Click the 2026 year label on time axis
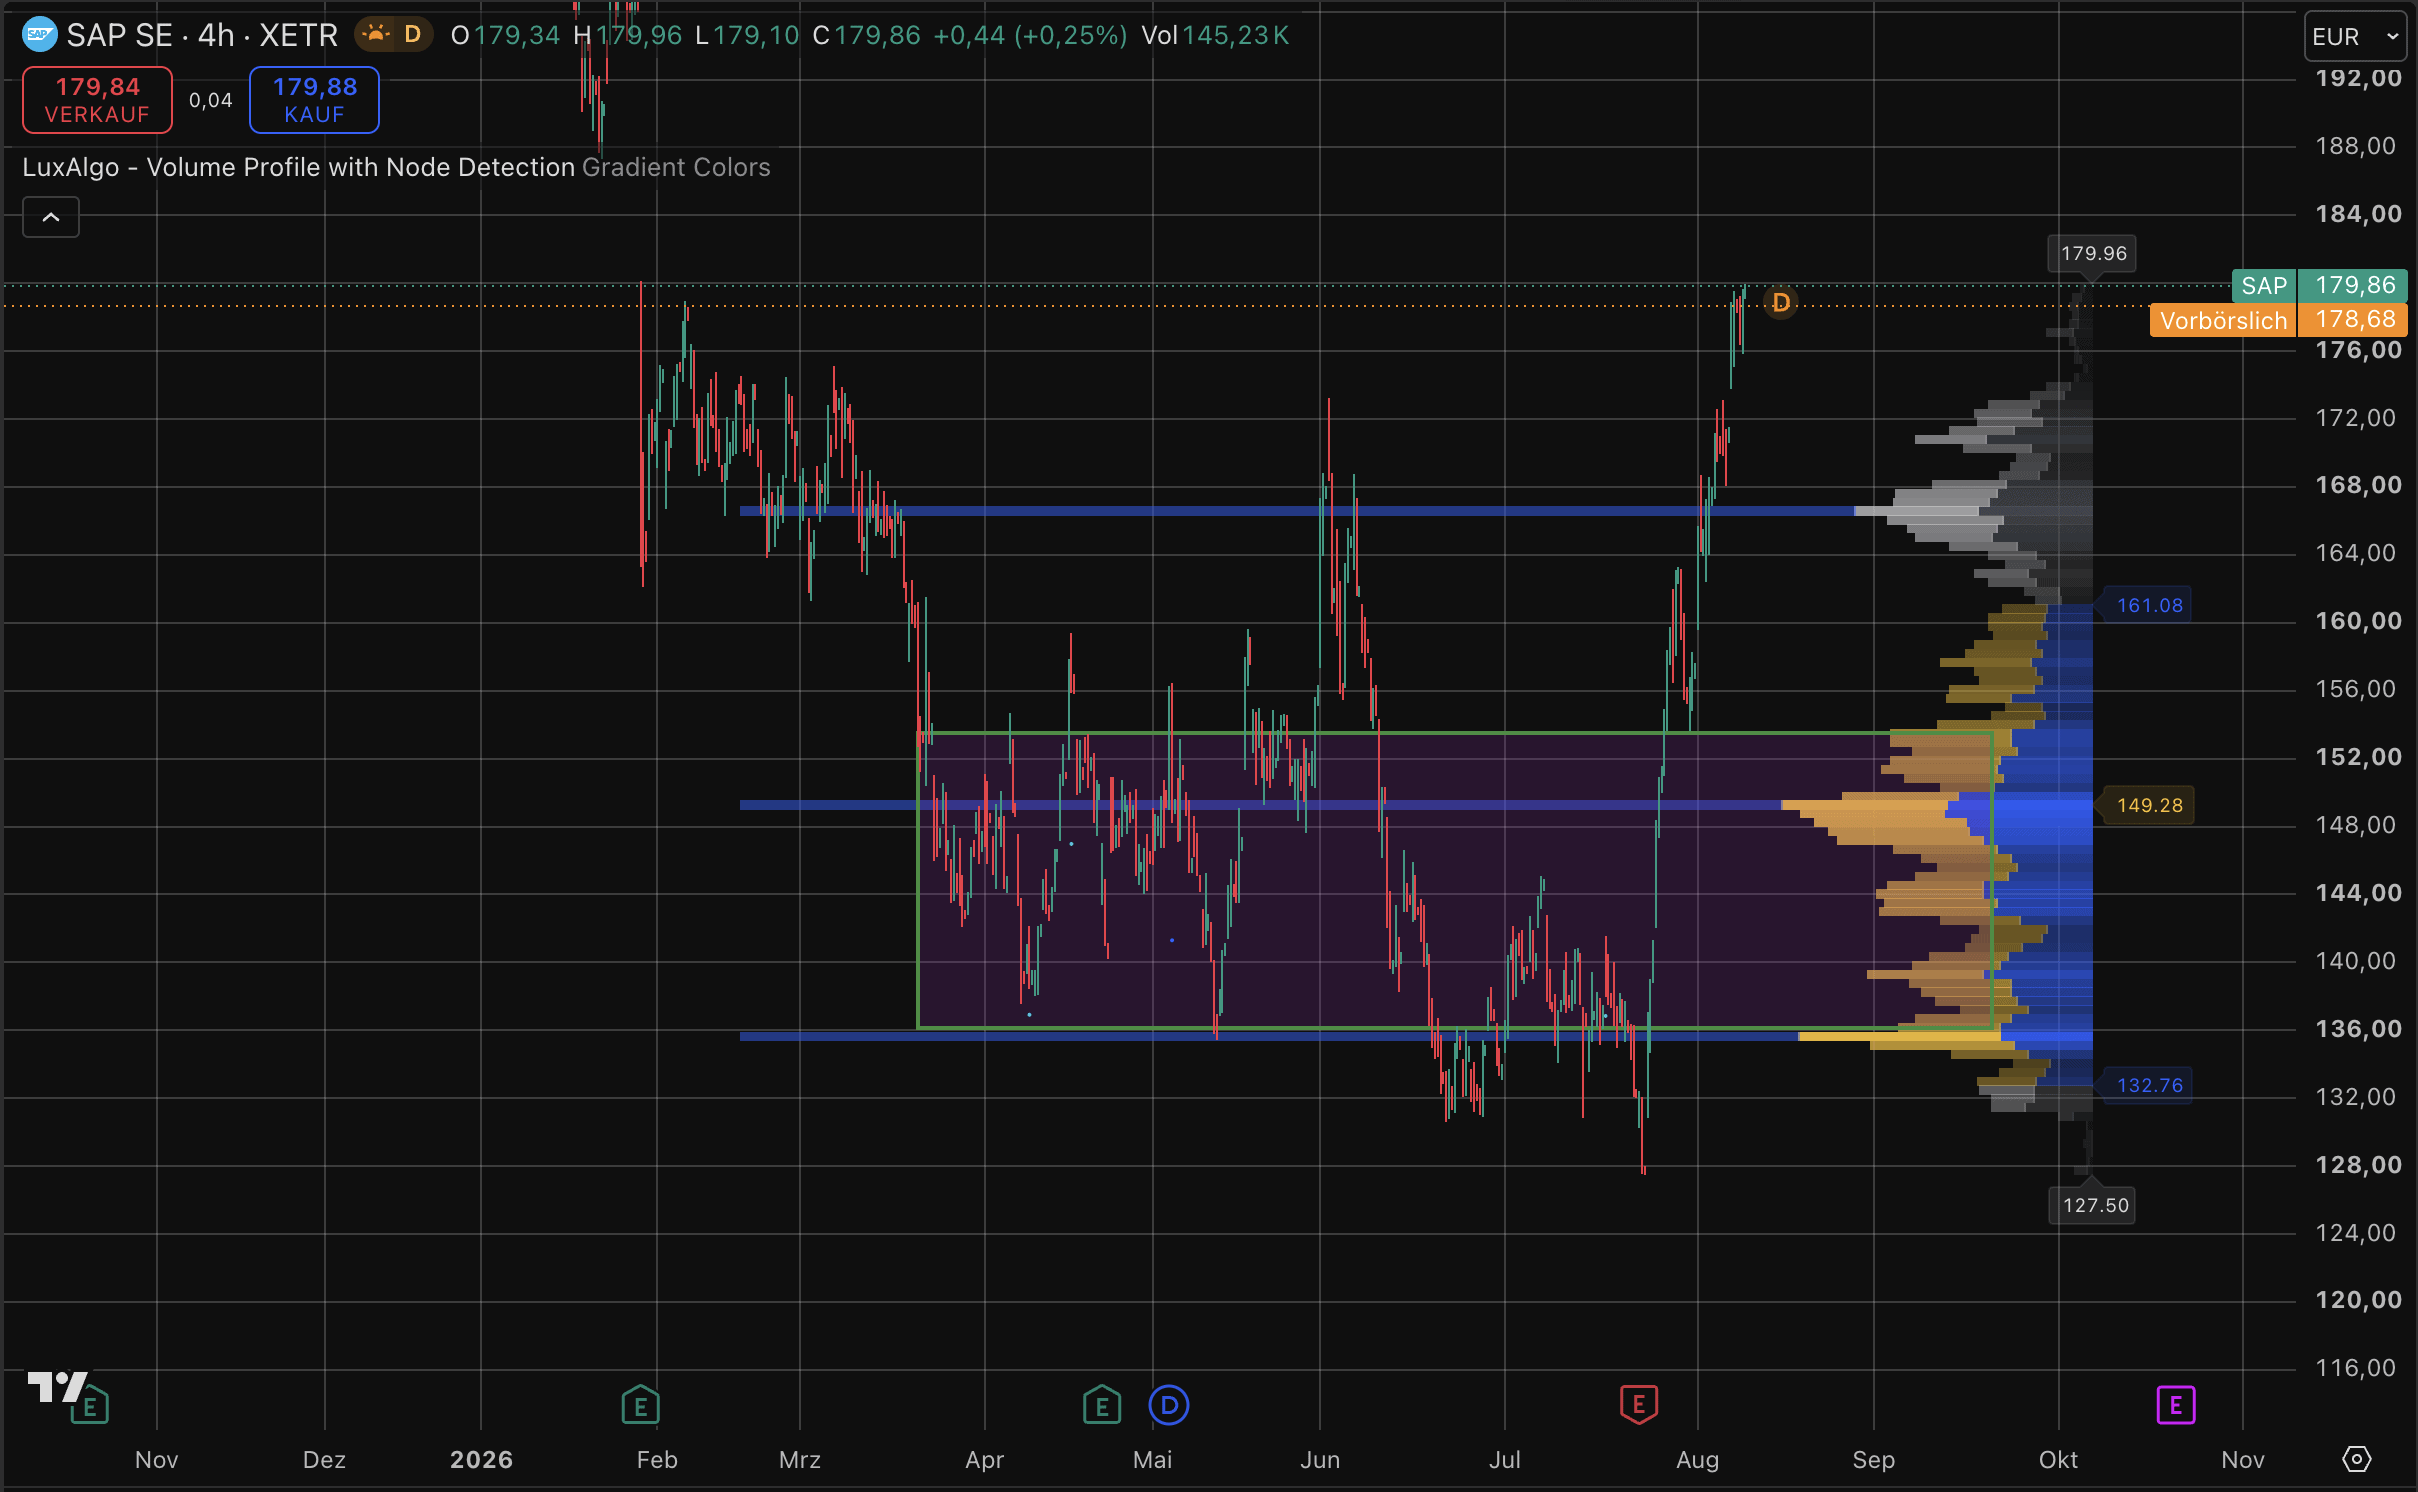2418x1492 pixels. (481, 1460)
